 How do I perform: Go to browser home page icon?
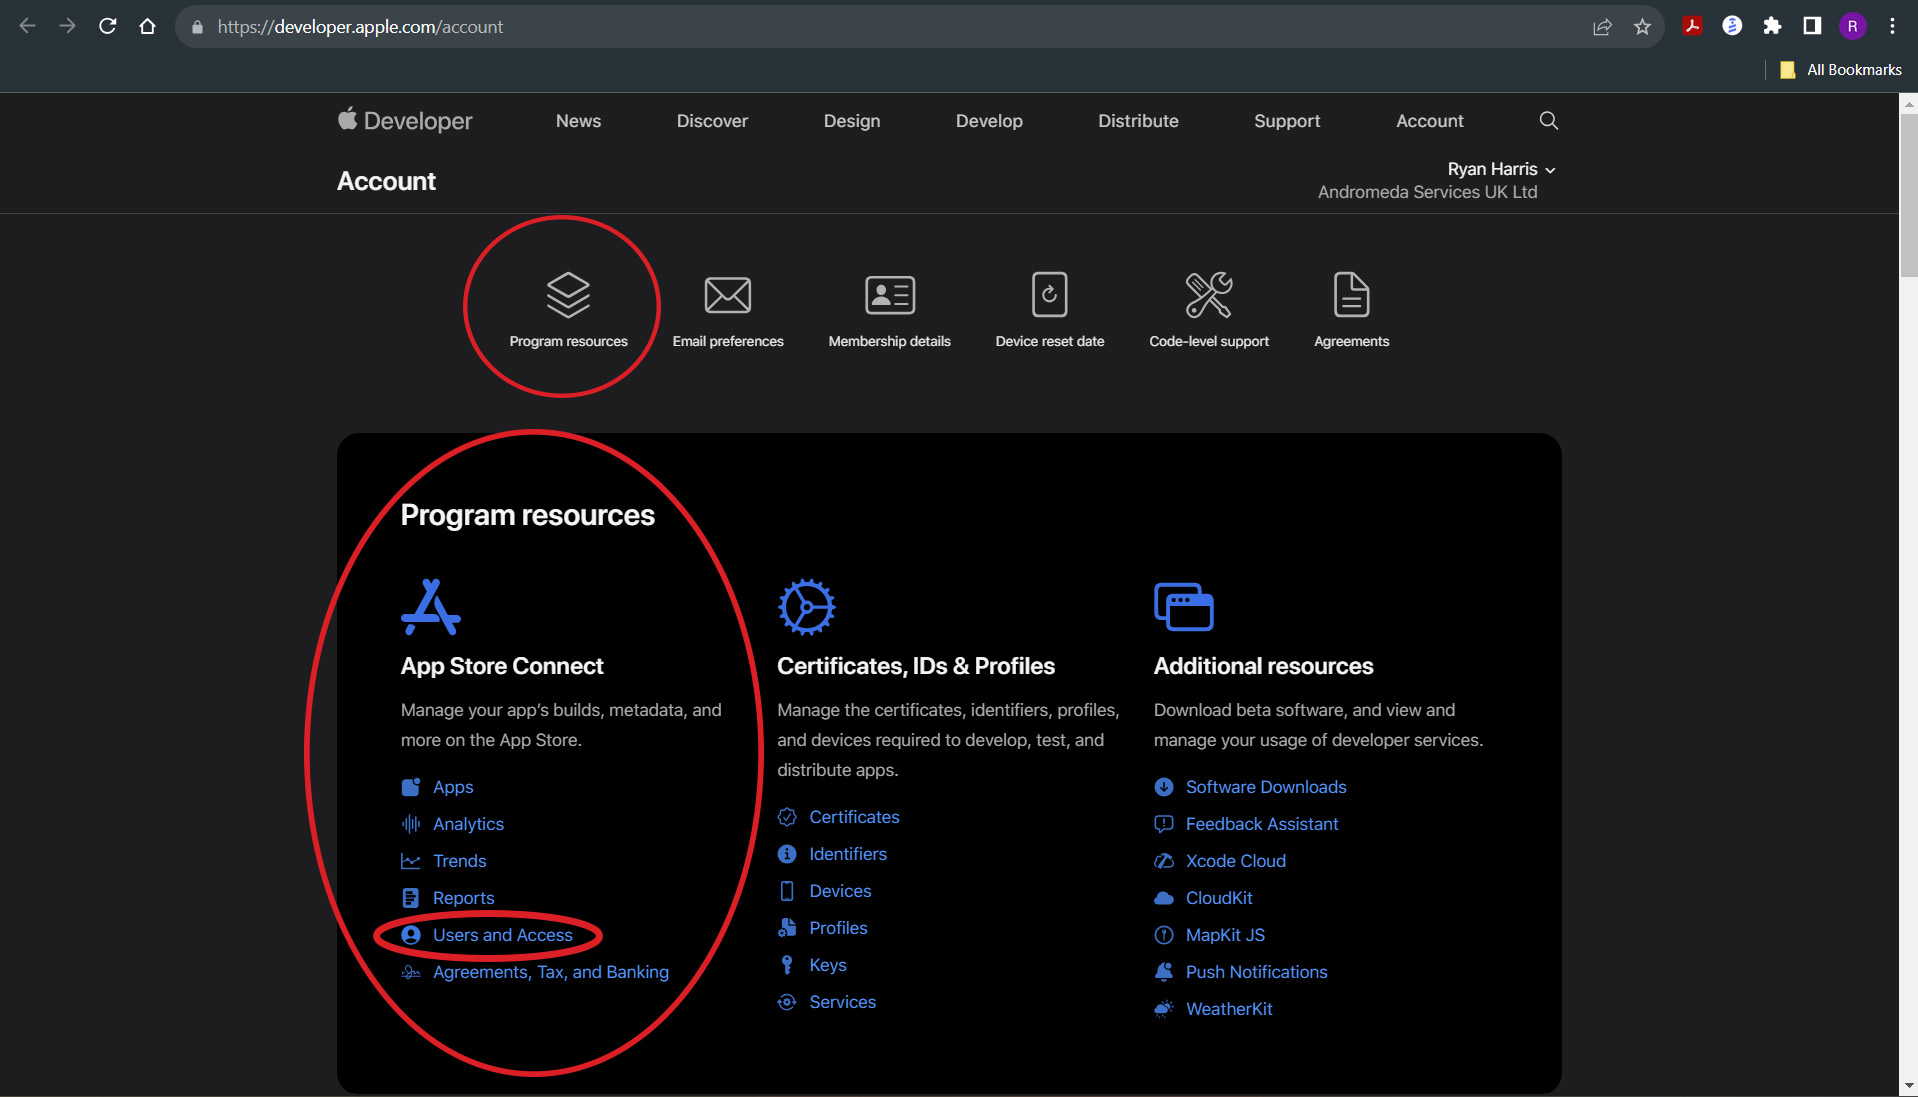point(148,27)
